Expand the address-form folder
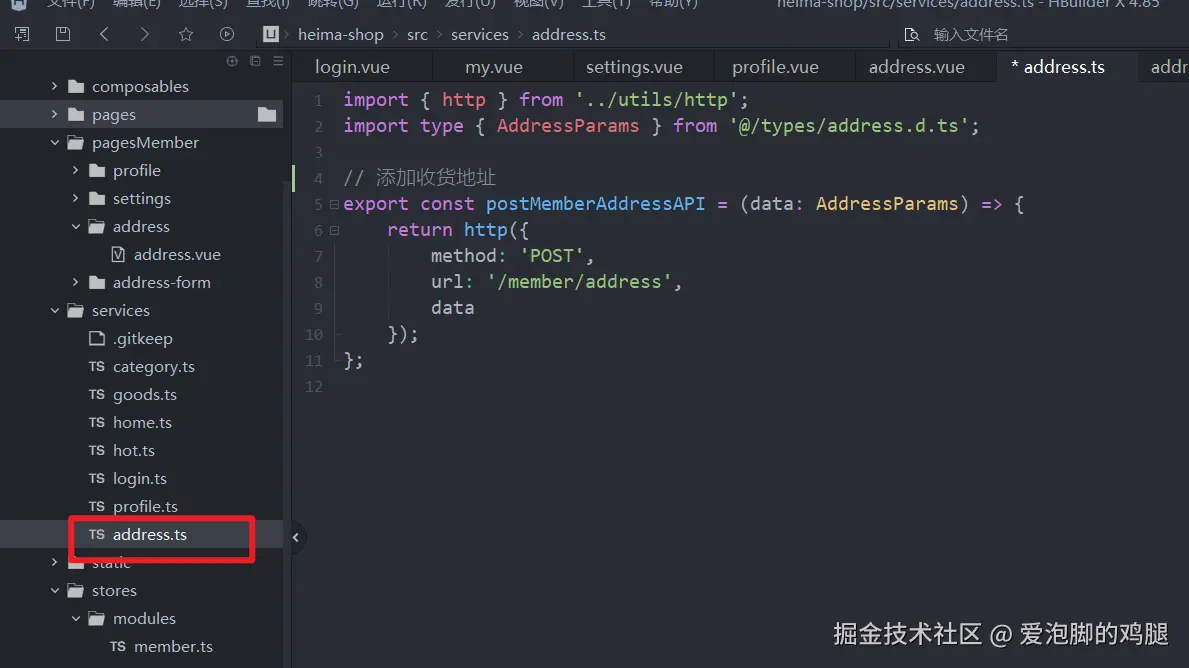Viewport: 1189px width, 668px height. coord(76,282)
